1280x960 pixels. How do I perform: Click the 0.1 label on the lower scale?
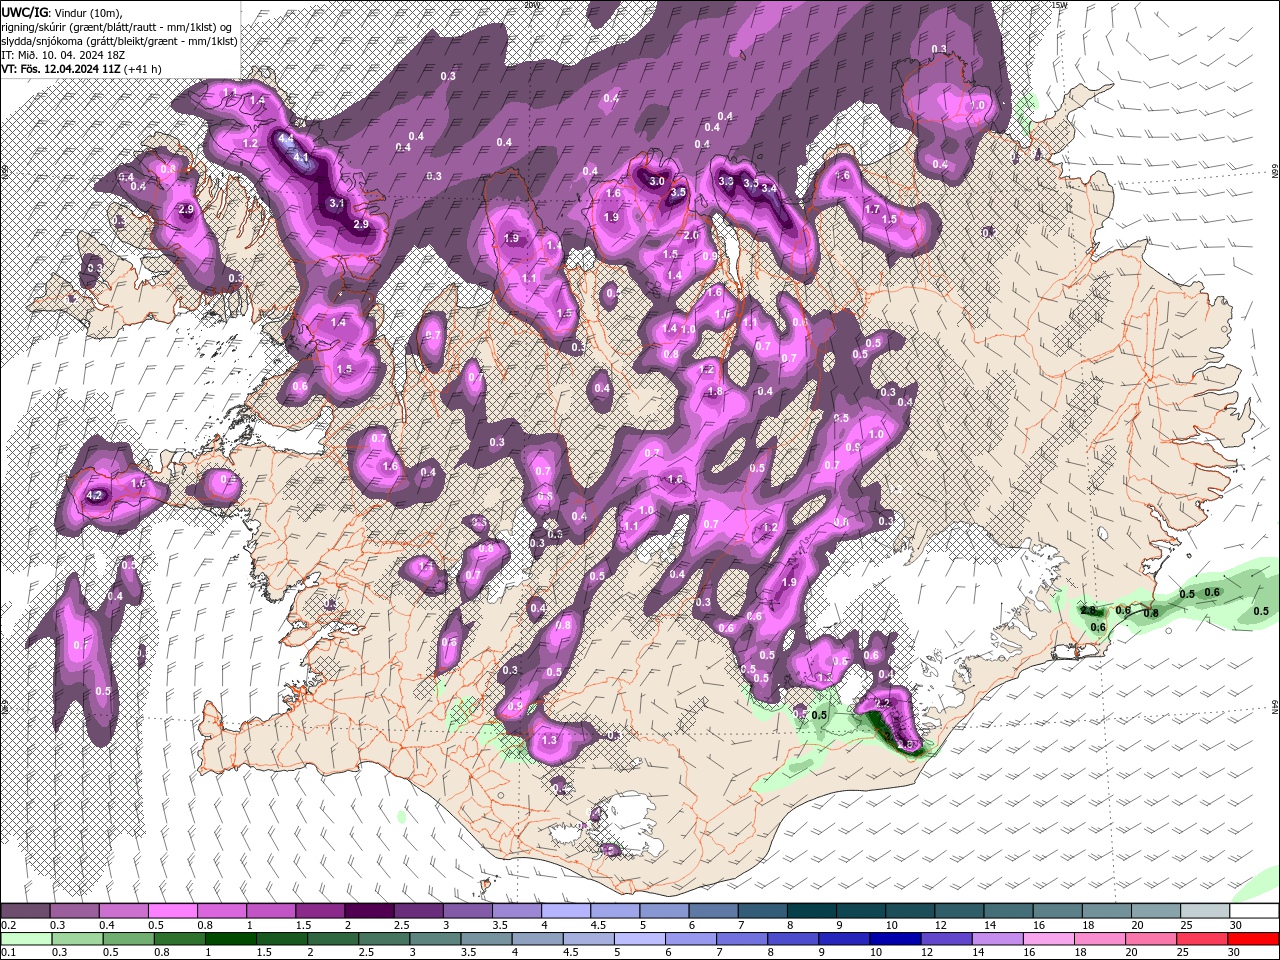[8, 953]
